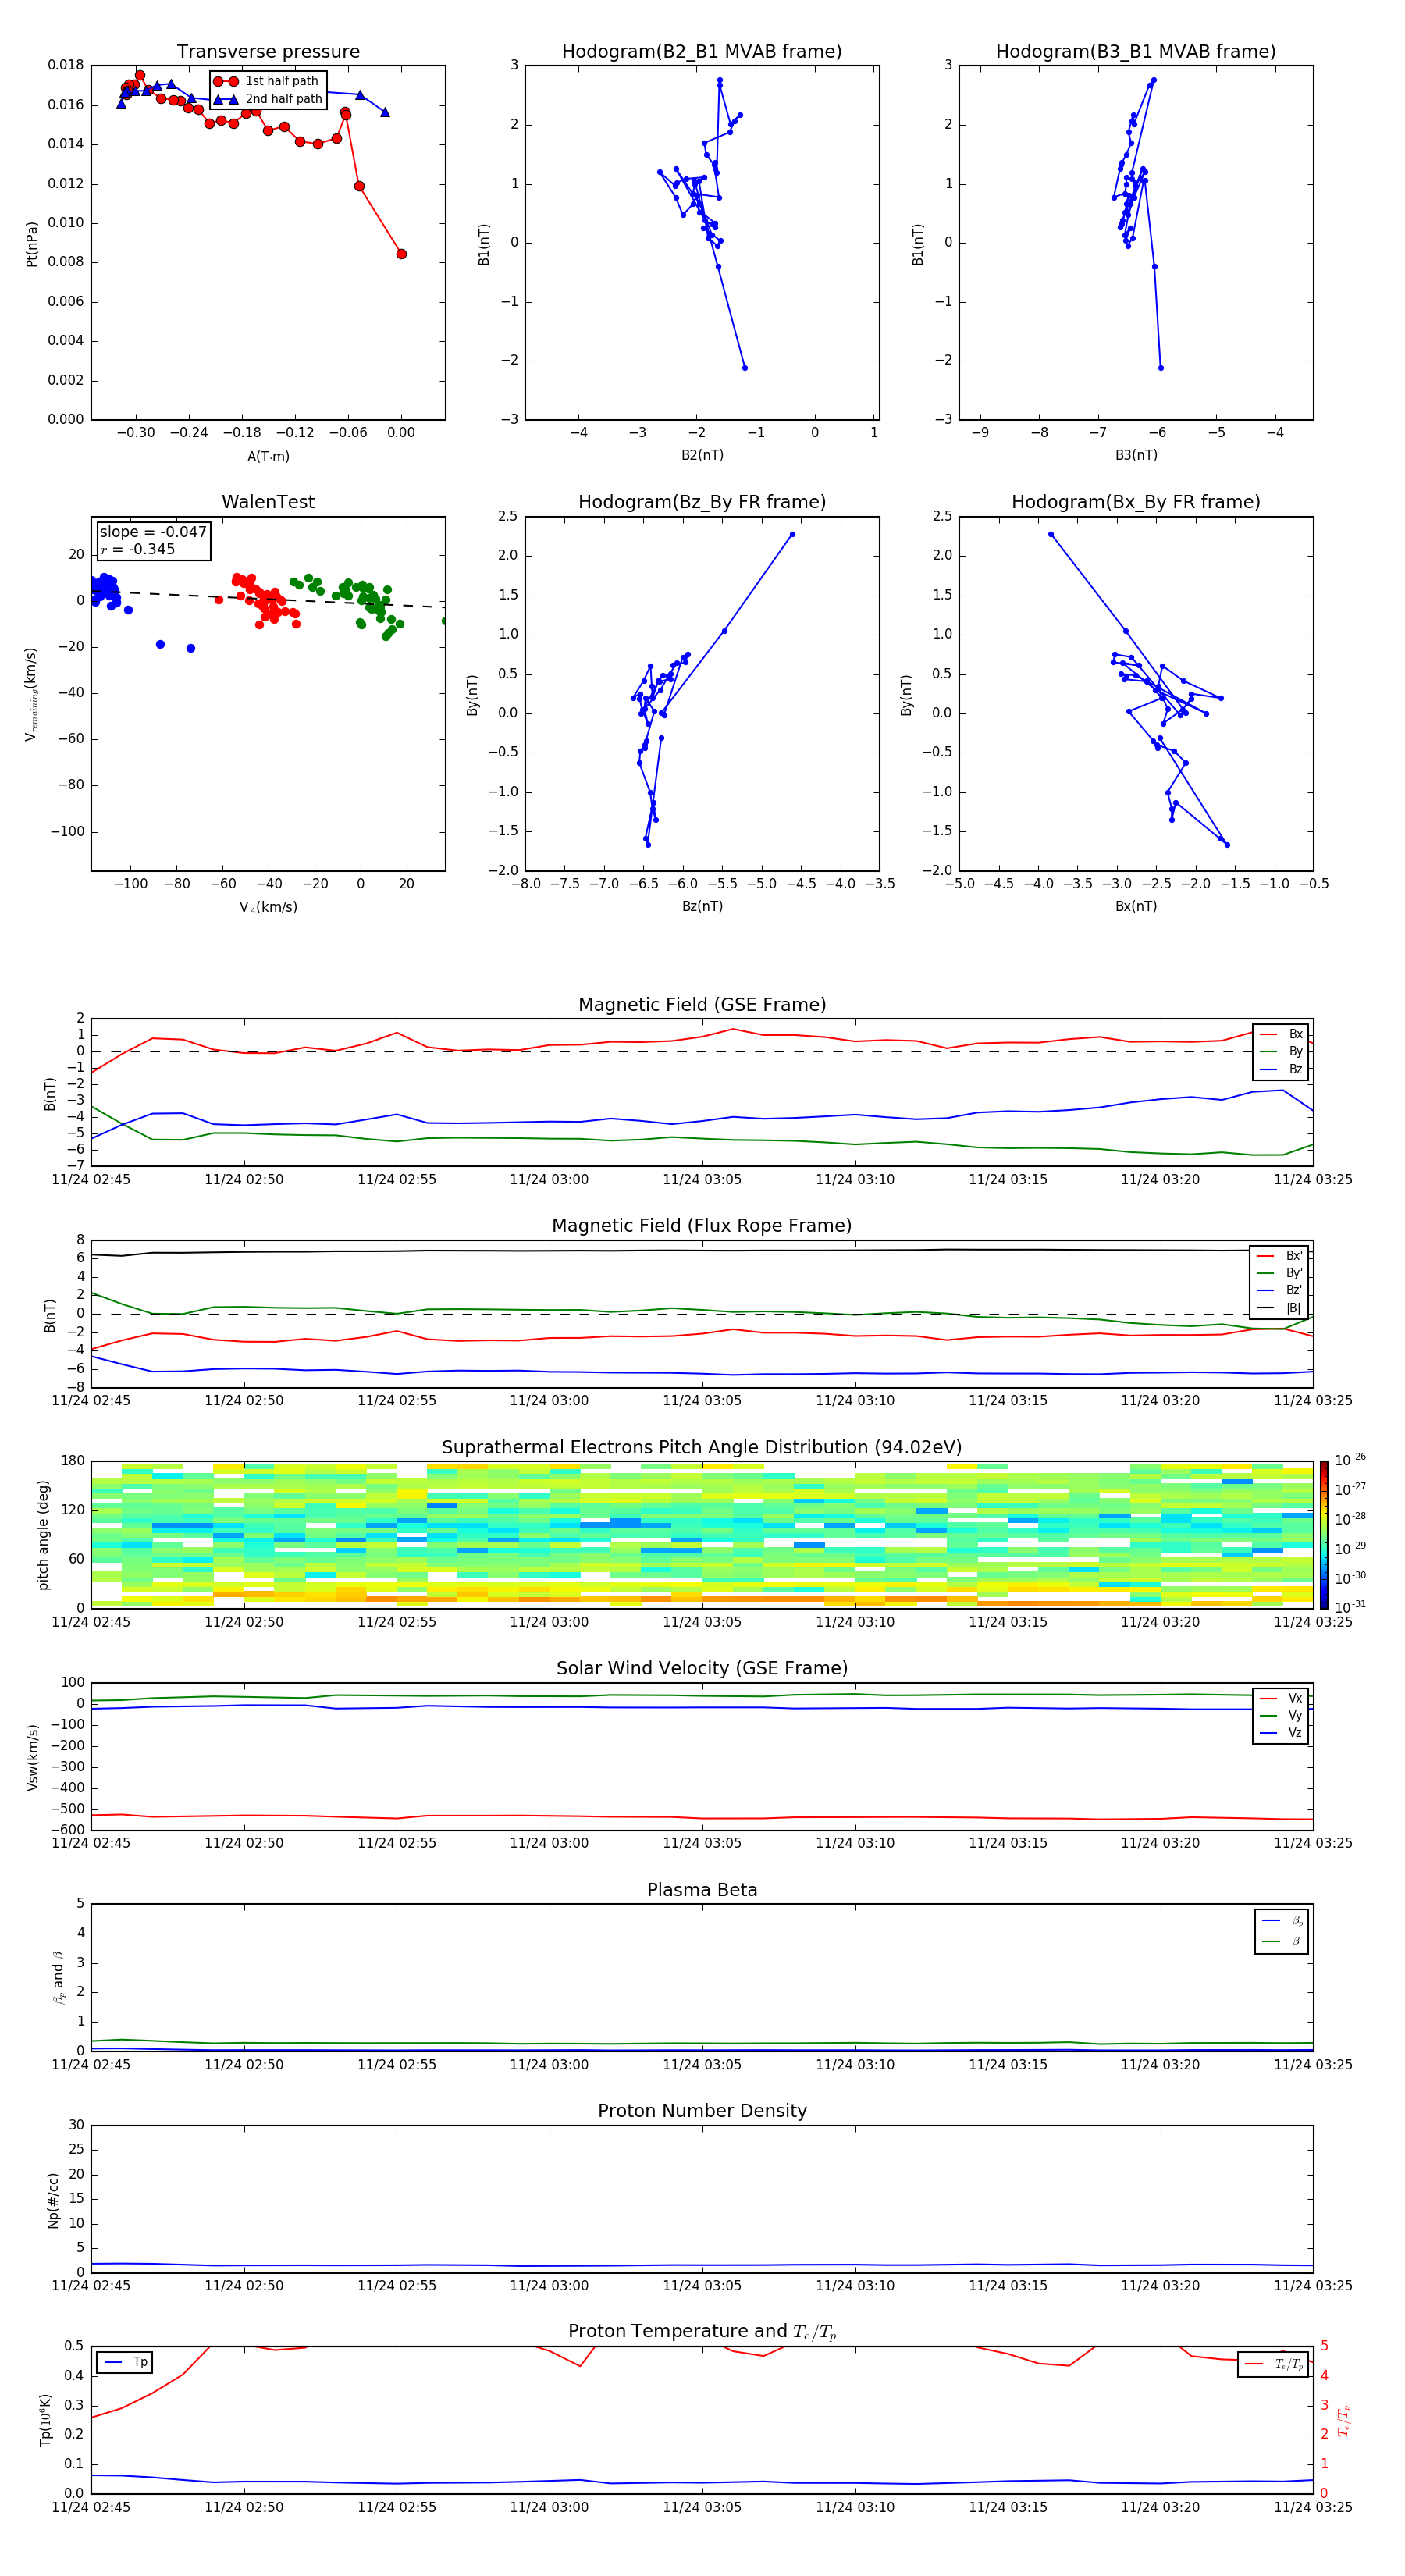The width and height of the screenshot is (1405, 2576).
Task: Click the "Bz(nT)" x-axis label
Action: coord(702,906)
